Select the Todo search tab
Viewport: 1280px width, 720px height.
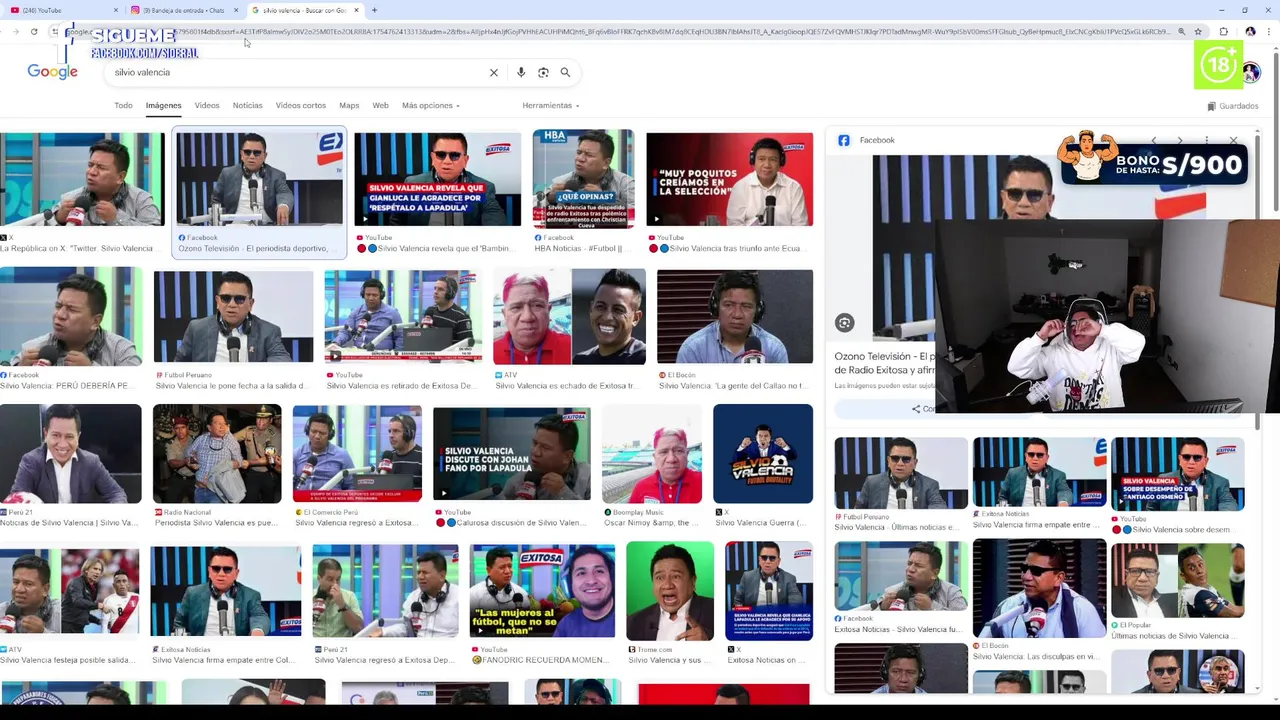(123, 105)
